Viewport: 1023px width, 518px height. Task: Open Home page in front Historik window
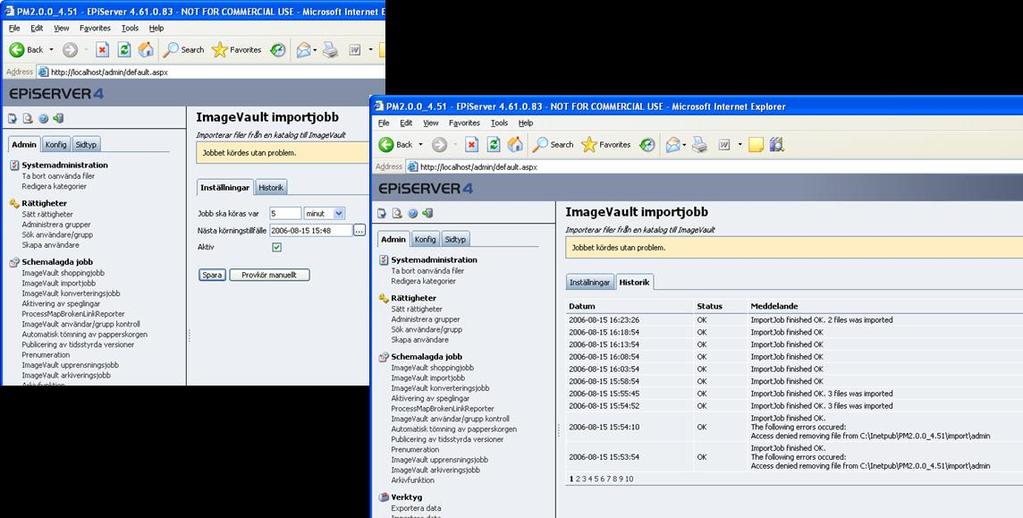pyautogui.click(x=515, y=144)
